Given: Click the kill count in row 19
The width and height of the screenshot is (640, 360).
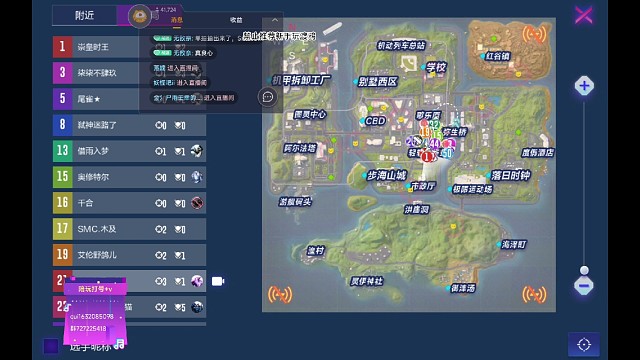Looking at the screenshot, I should tap(160, 256).
